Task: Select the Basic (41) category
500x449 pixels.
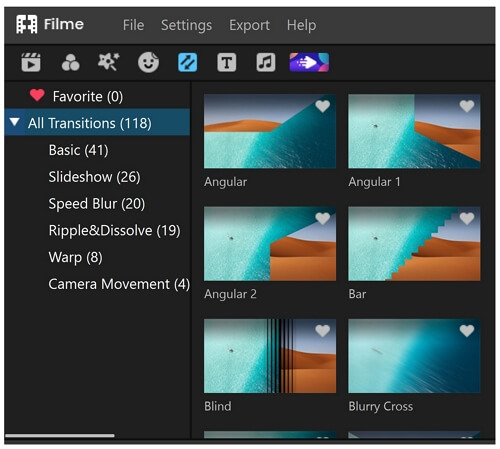Action: pyautogui.click(x=79, y=150)
